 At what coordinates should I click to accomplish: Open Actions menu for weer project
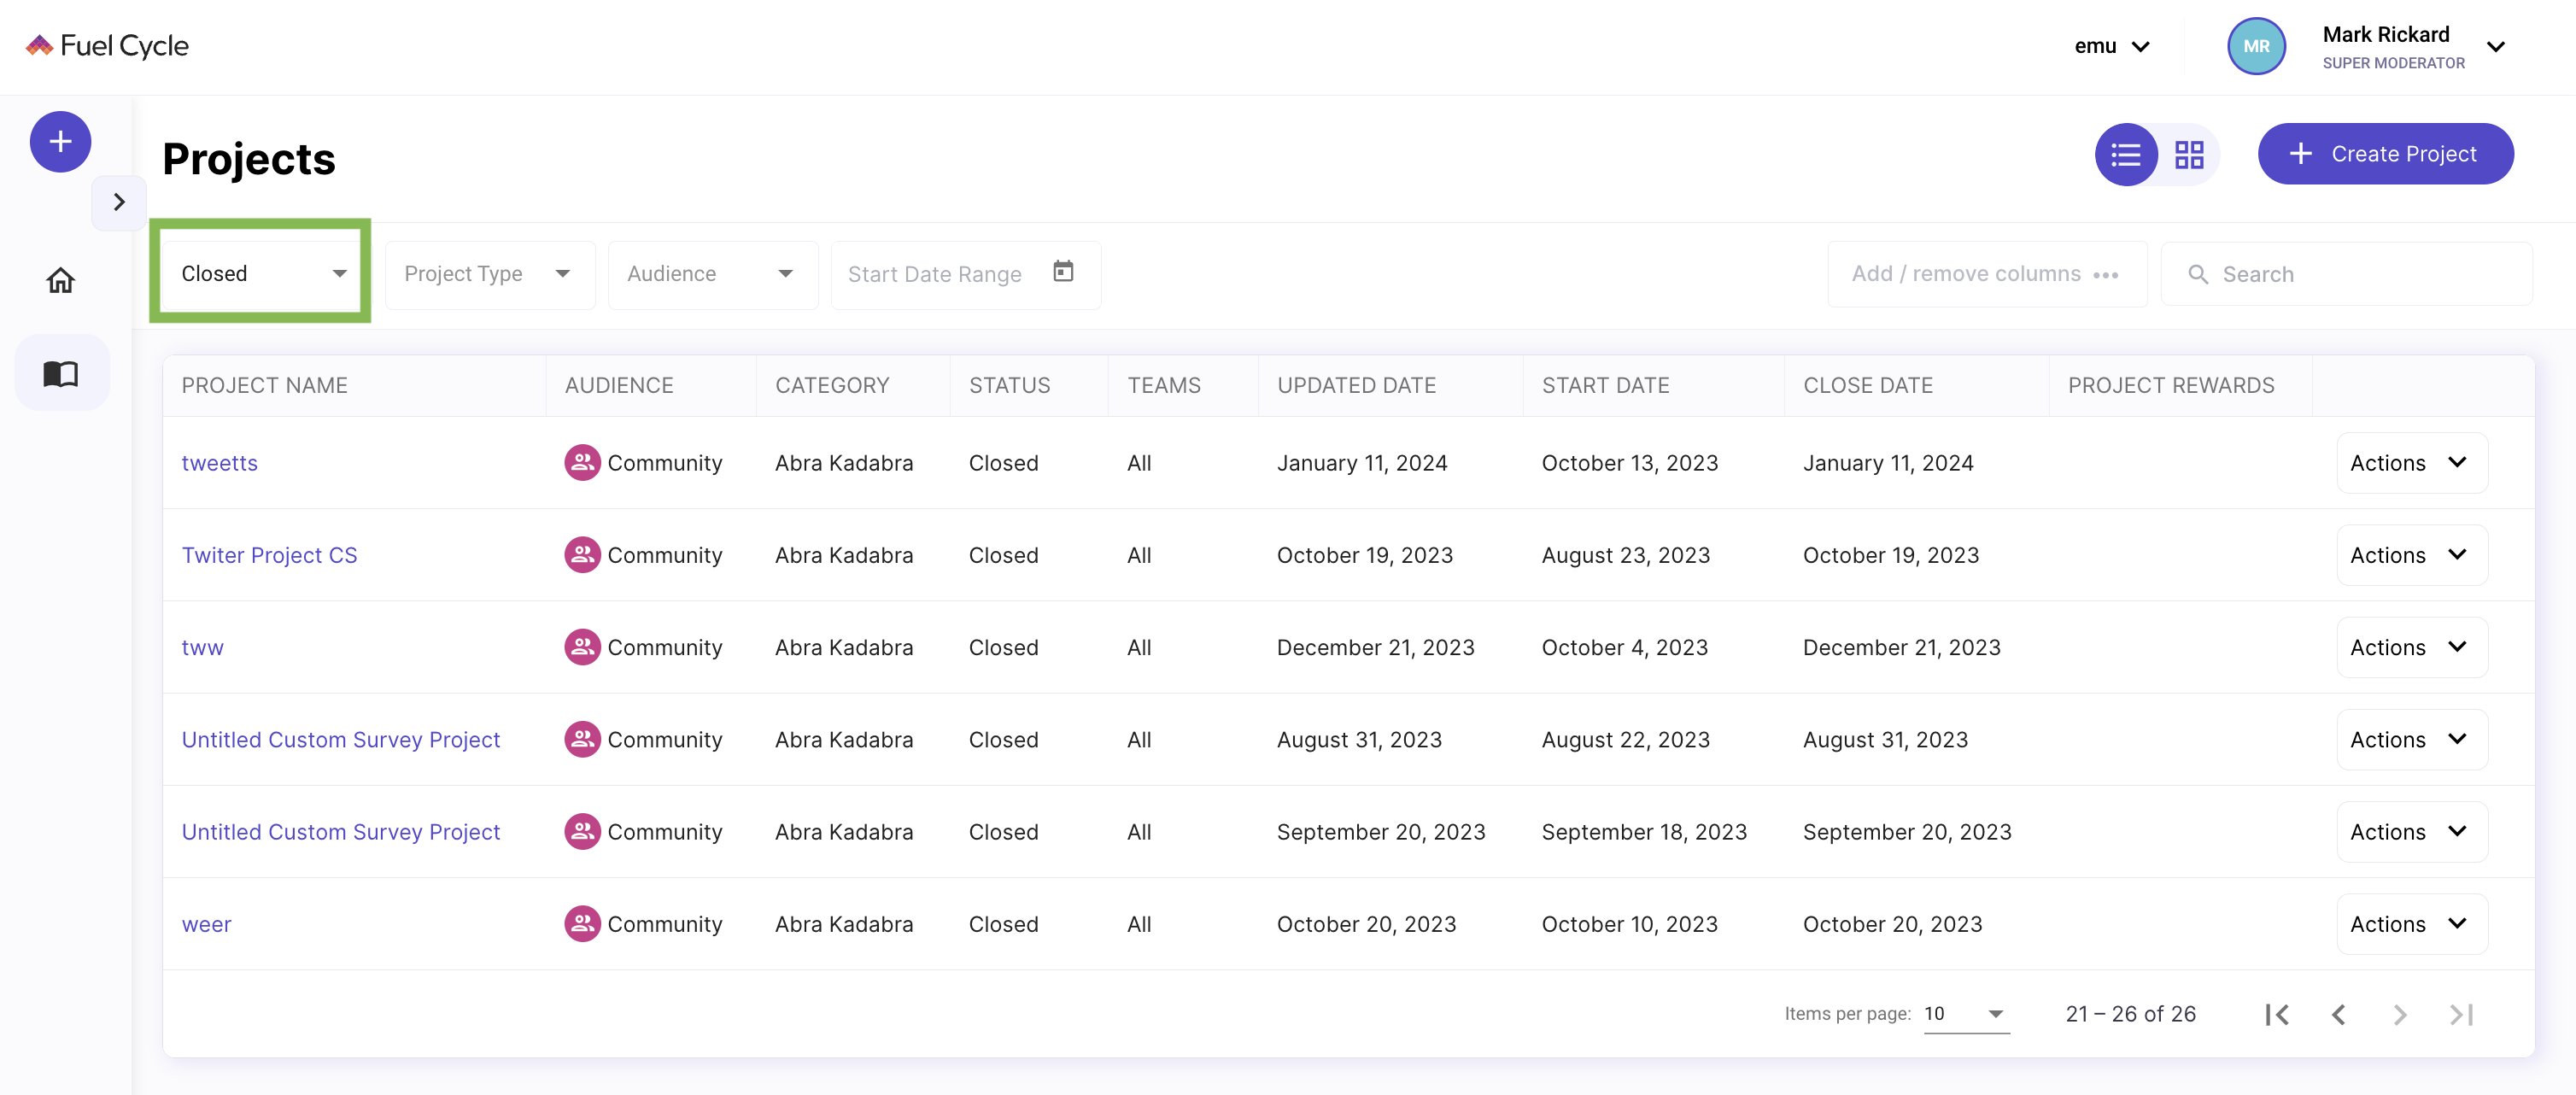tap(2410, 924)
